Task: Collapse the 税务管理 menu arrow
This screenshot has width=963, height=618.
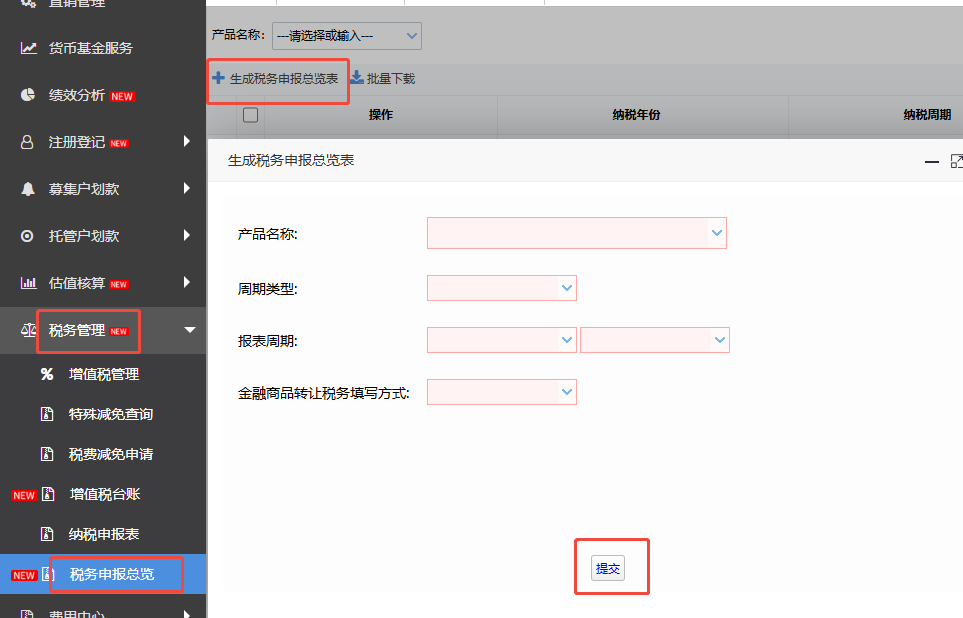Action: tap(190, 330)
